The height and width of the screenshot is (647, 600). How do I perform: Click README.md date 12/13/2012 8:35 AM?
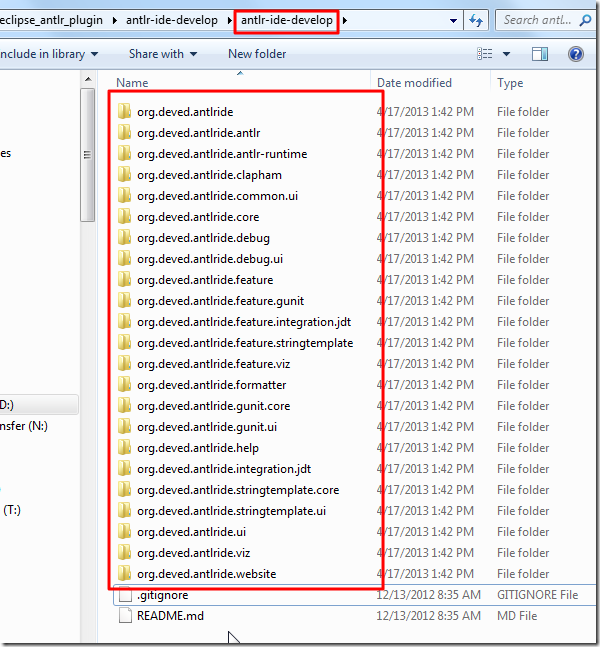tap(429, 616)
